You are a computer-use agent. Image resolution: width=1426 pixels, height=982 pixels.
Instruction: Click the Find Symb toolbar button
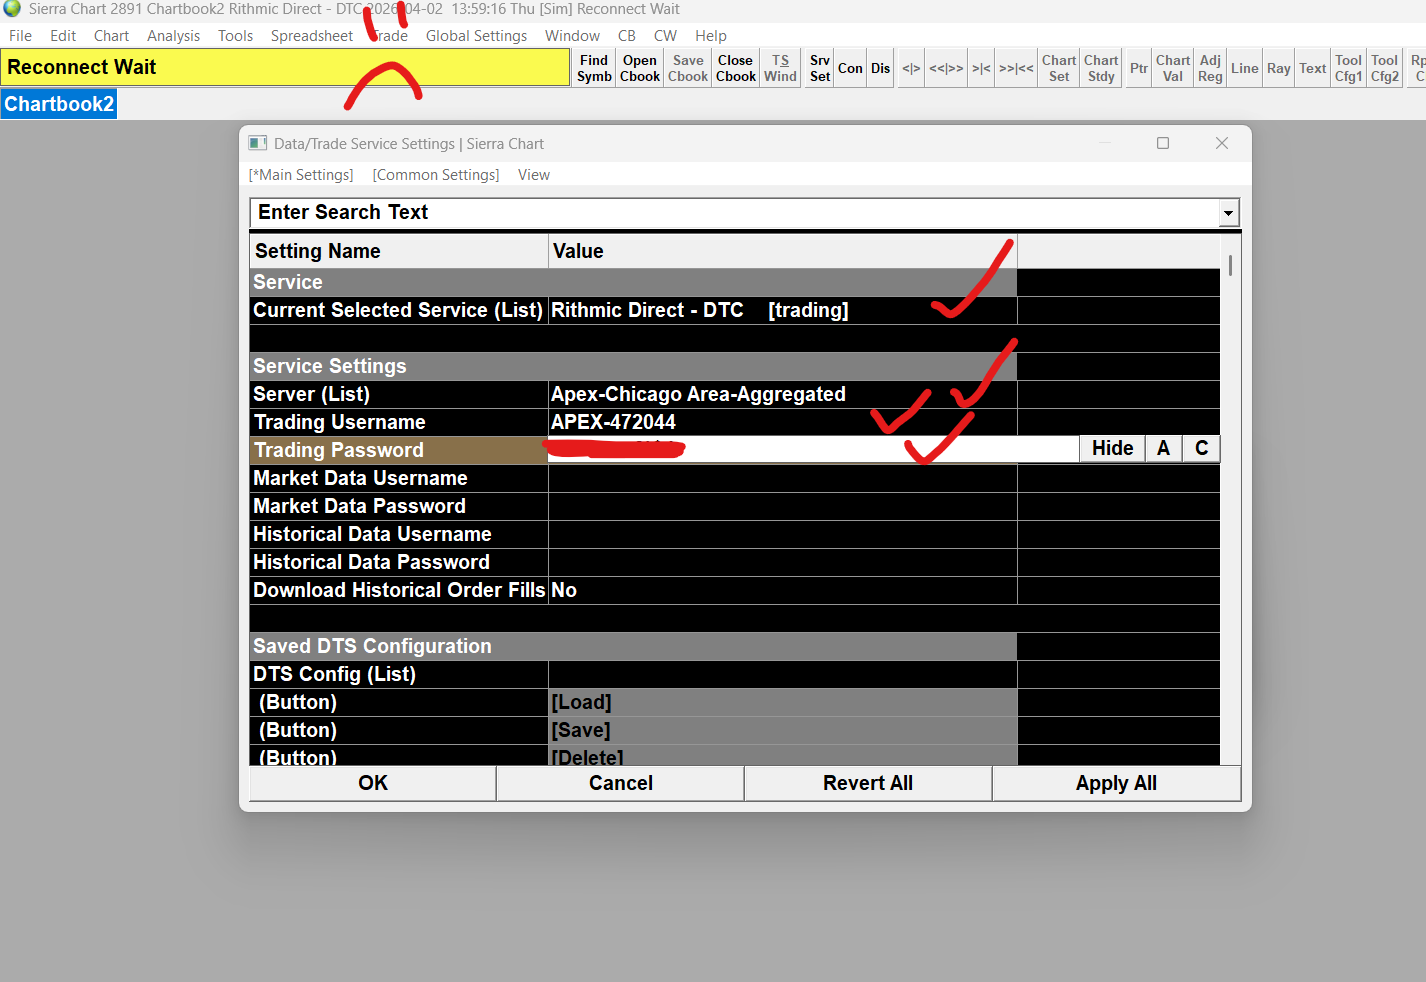[594, 68]
